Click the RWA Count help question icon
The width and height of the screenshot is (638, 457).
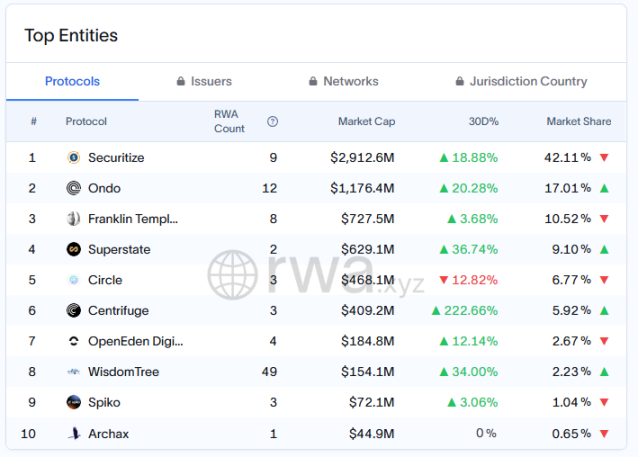[x=272, y=122]
